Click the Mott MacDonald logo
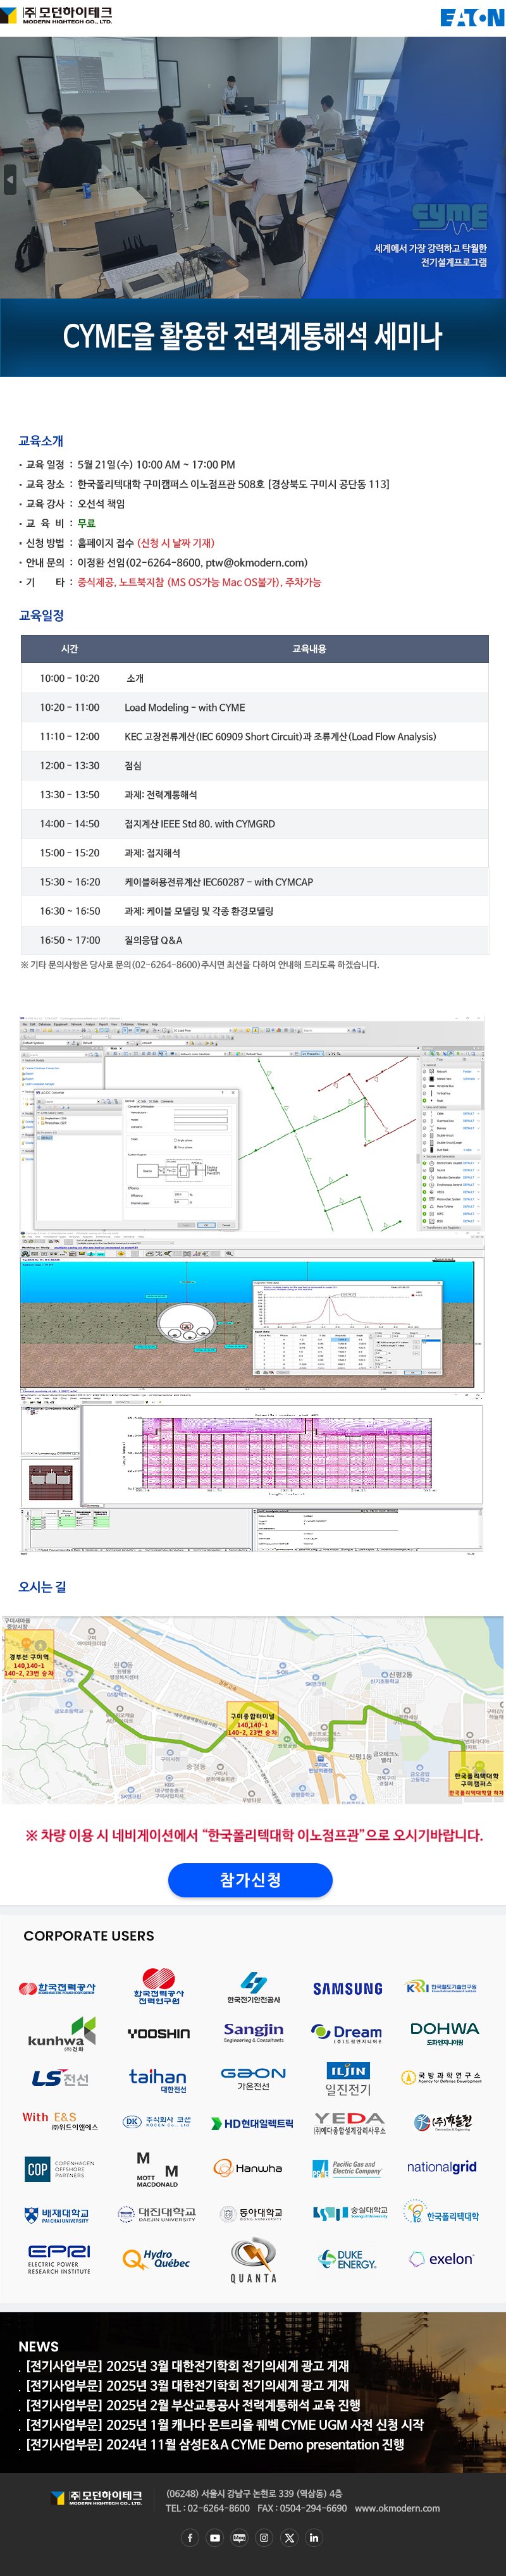 157,2169
